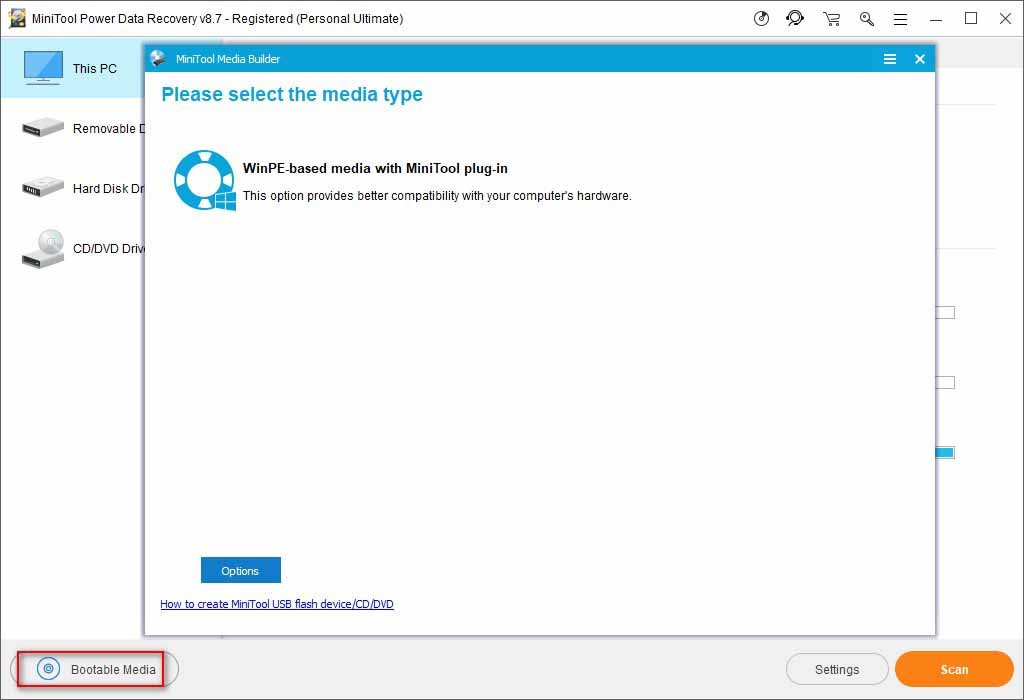This screenshot has height=700, width=1024.
Task: Select Hard Disk Drive in the sidebar
Action: [72, 188]
